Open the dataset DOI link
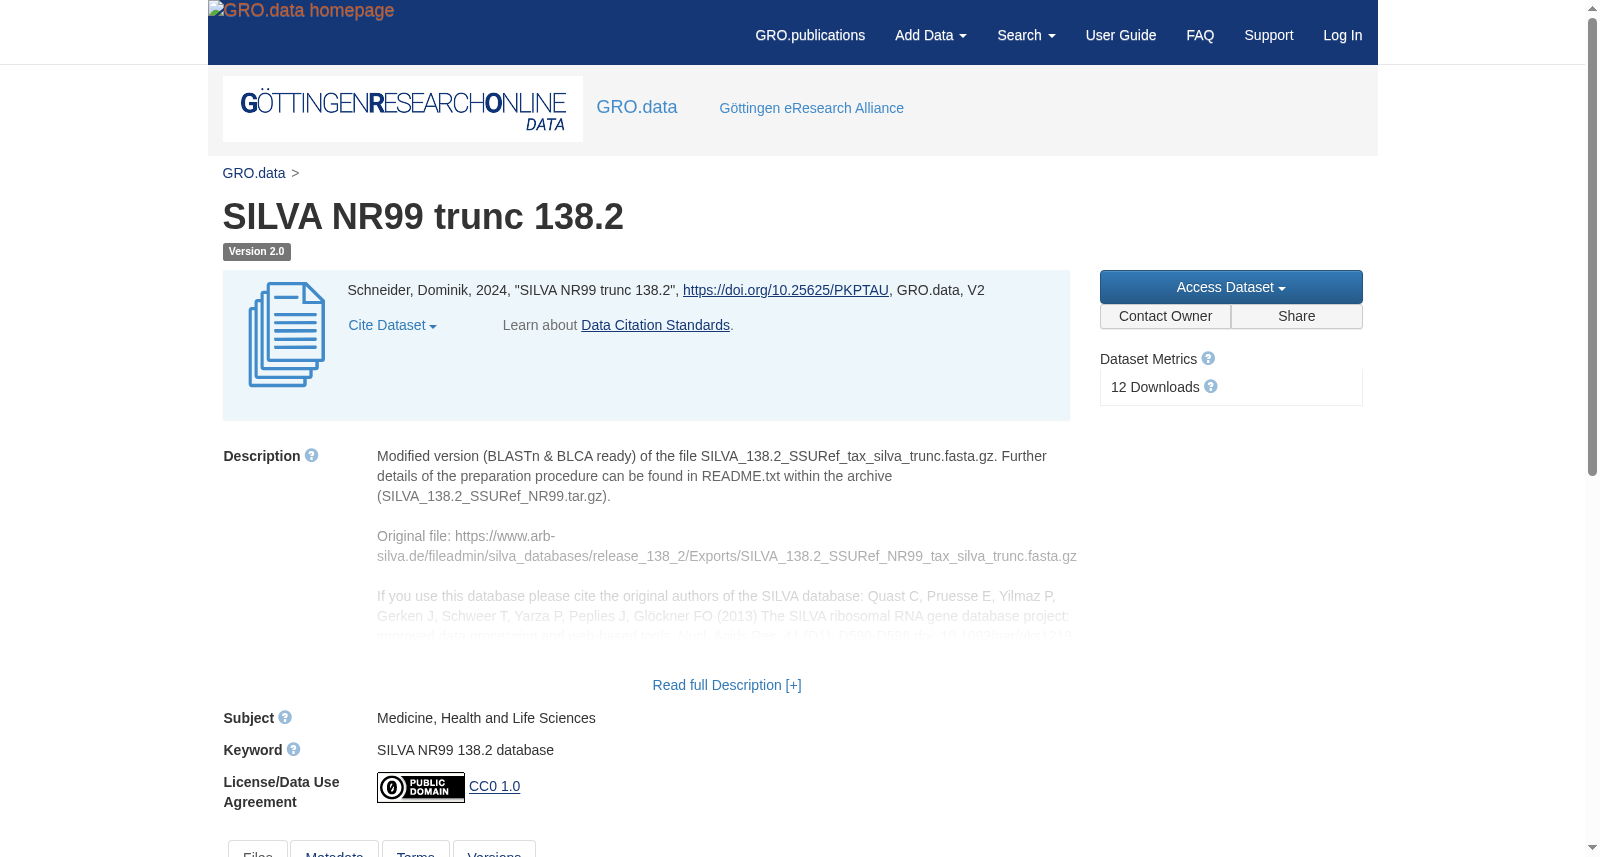Viewport: 1600px width, 857px height. (786, 290)
